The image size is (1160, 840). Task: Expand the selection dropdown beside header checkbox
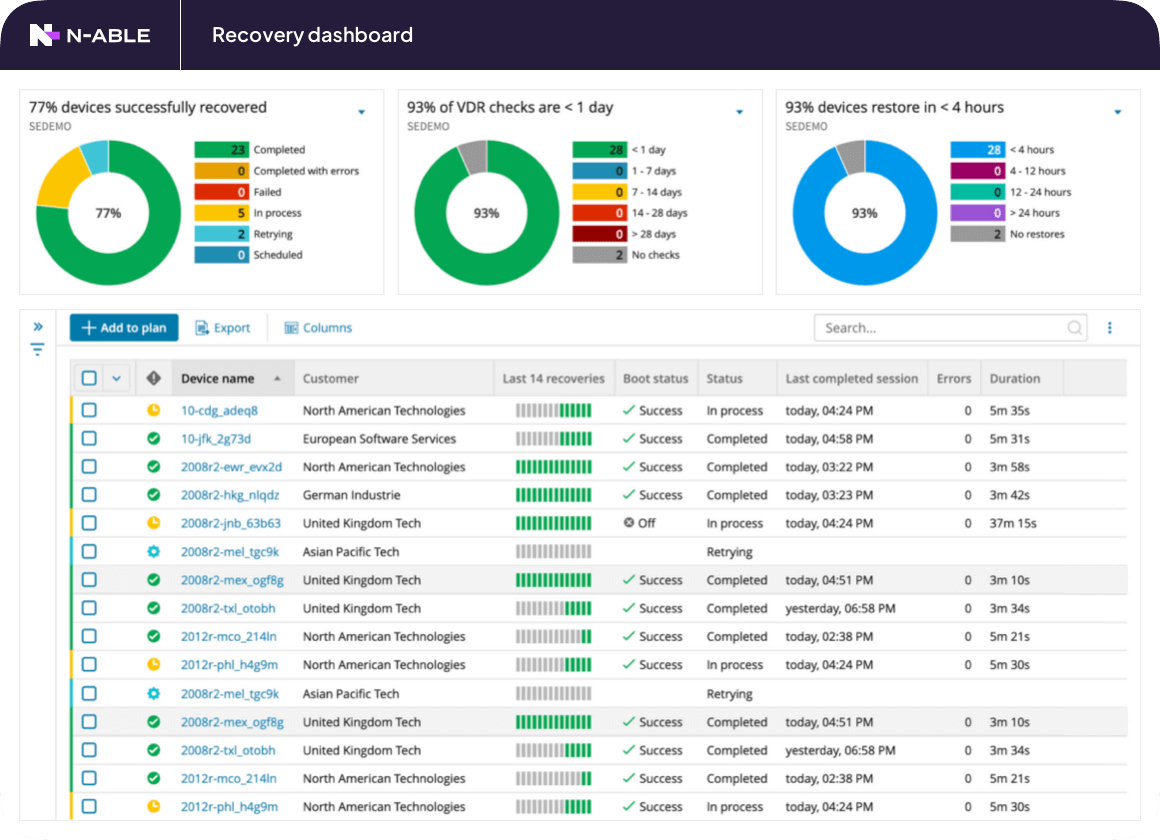[x=116, y=378]
